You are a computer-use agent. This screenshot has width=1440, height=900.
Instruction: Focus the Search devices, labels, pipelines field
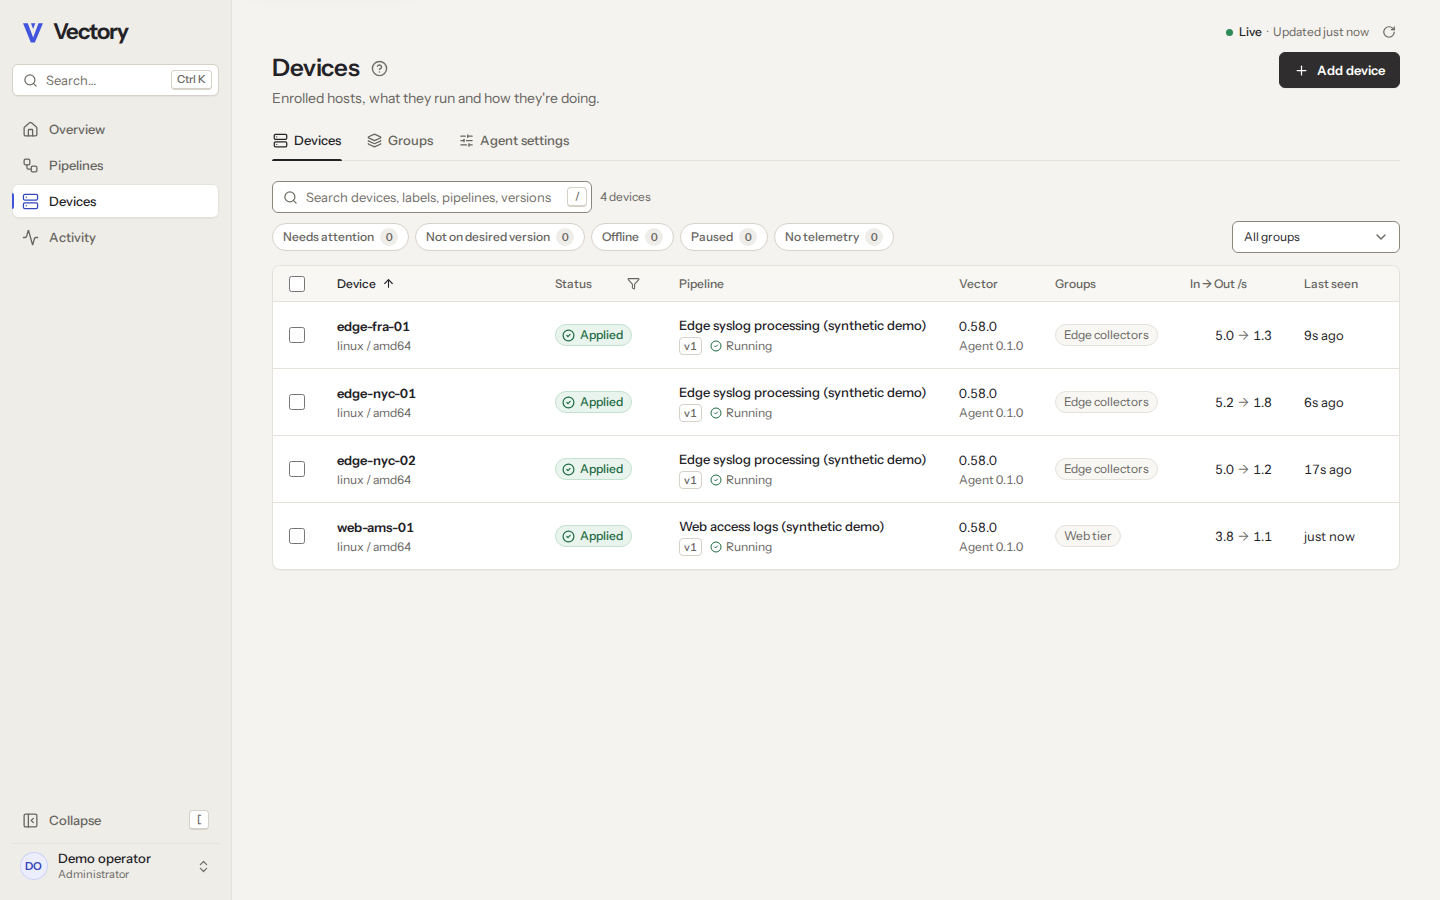click(432, 197)
